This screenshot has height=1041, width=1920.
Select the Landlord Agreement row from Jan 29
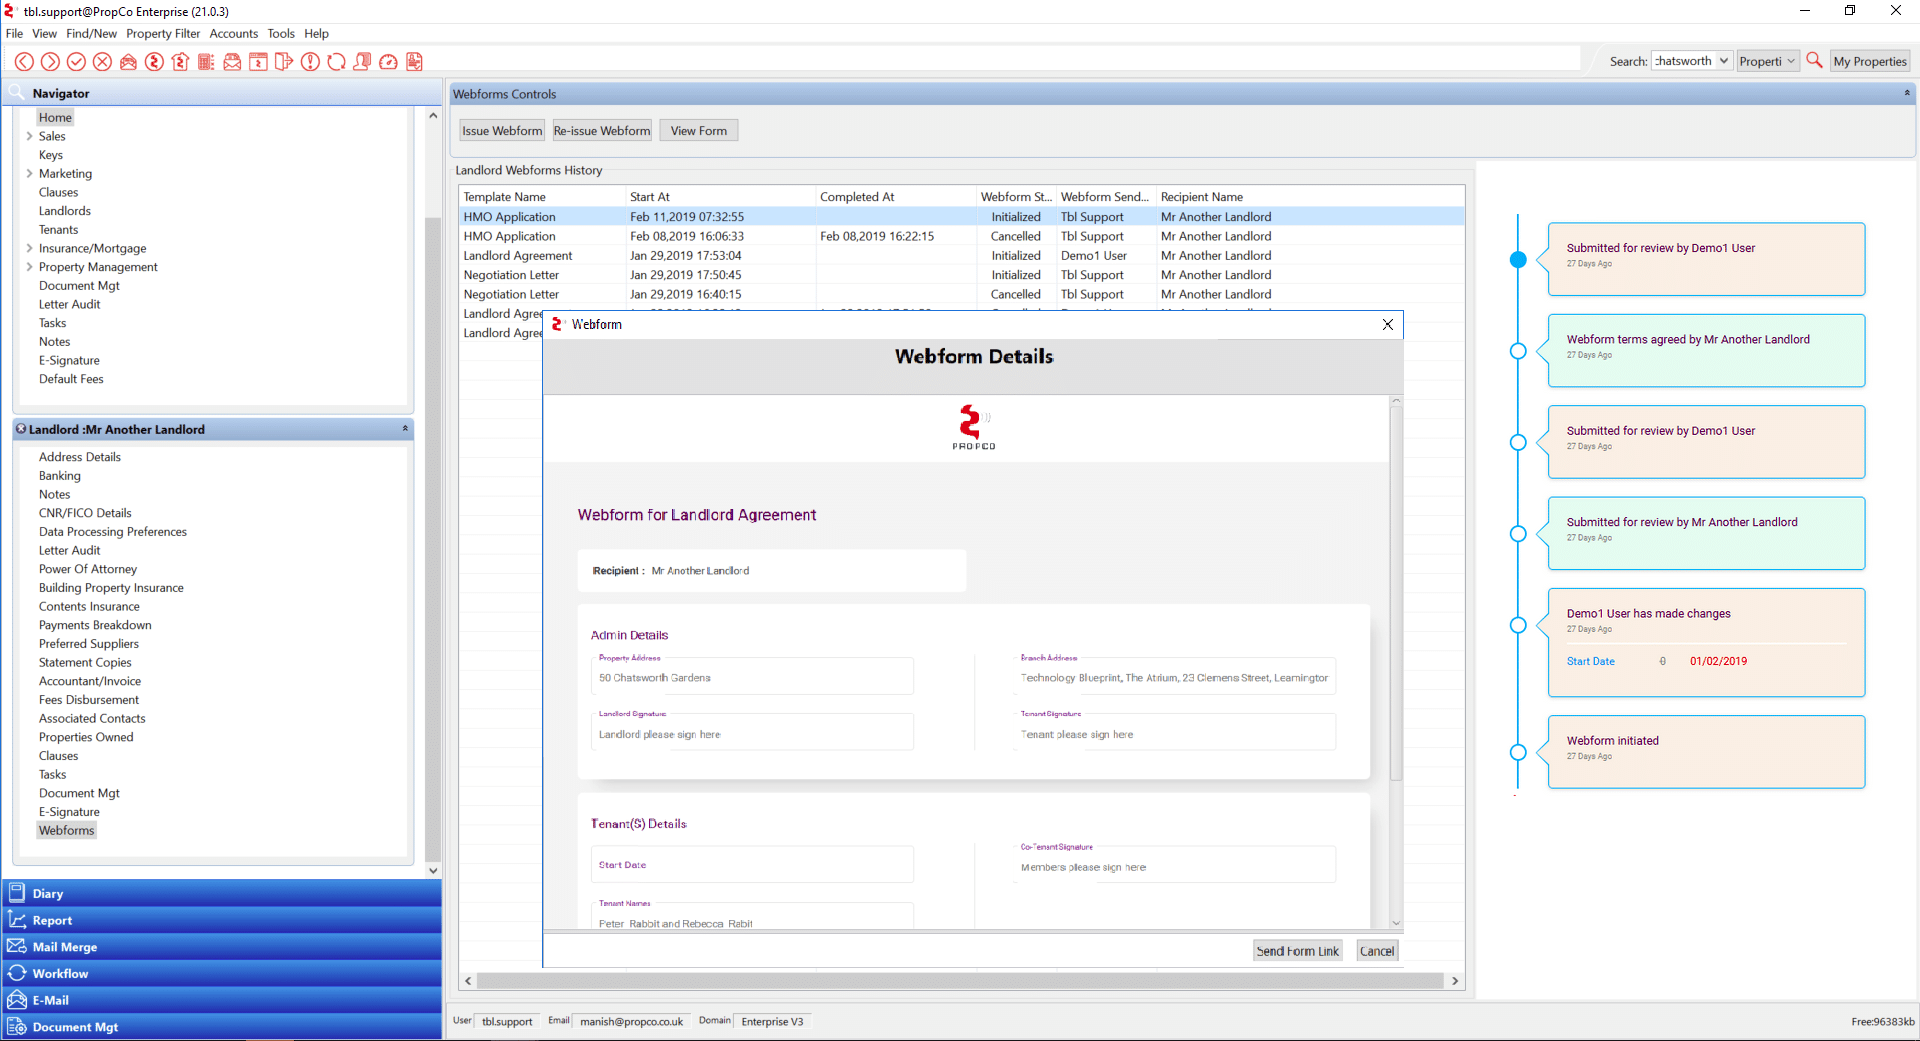pos(961,255)
